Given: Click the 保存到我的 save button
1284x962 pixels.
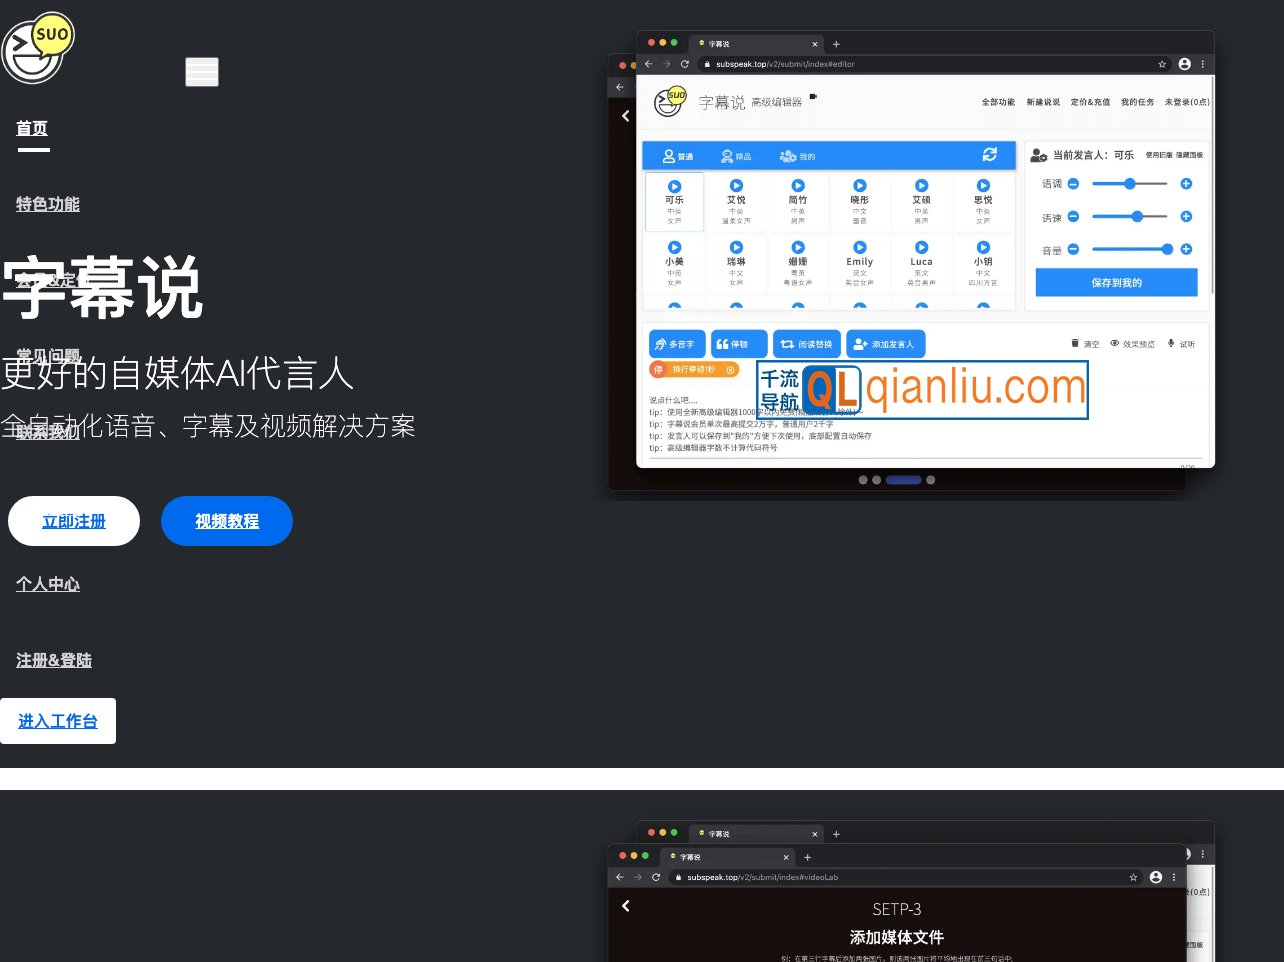Looking at the screenshot, I should (x=1117, y=282).
